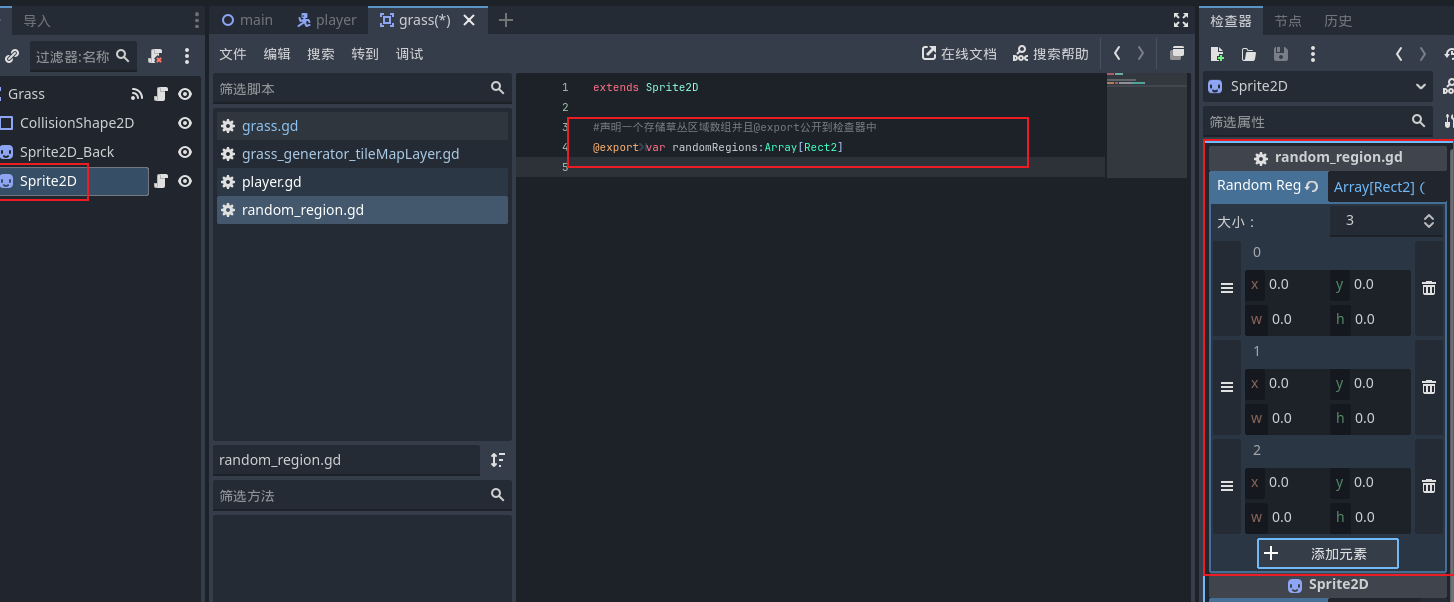Go to previous object in inspector history
The width and height of the screenshot is (1454, 602).
click(1399, 54)
